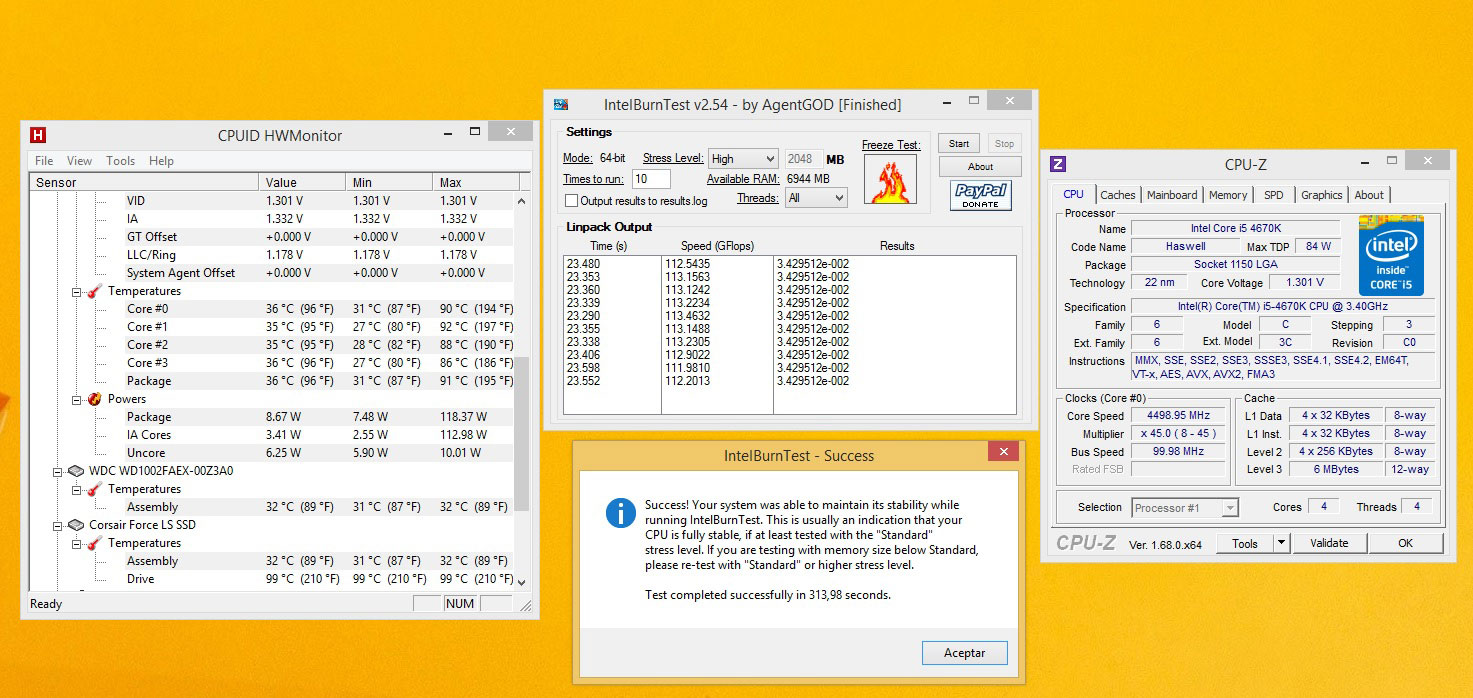Click HWMonitor scrollbar down arrow
Screen dimensions: 1473x698
point(522,581)
